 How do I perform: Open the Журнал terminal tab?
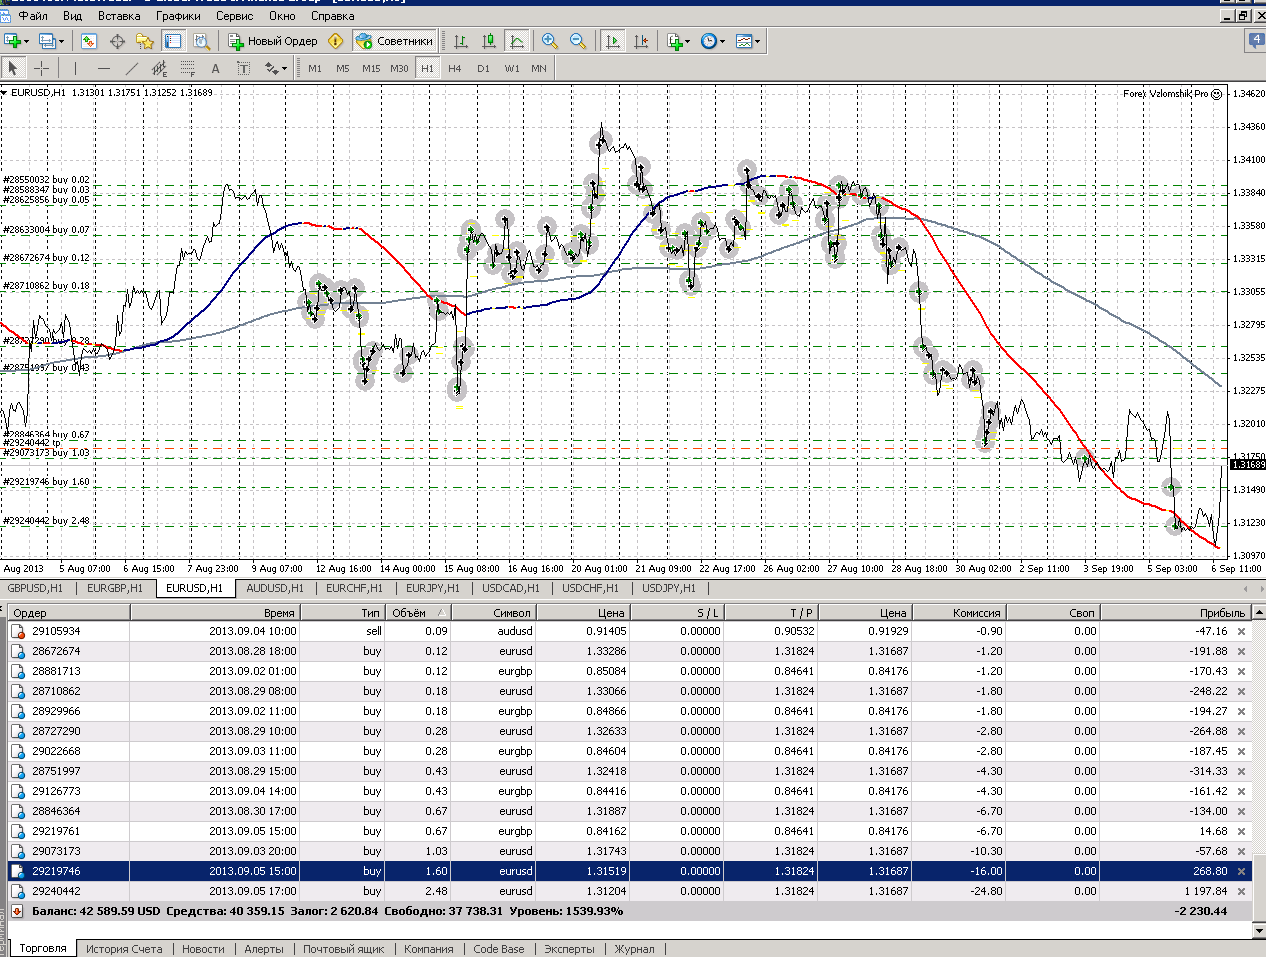coord(635,949)
